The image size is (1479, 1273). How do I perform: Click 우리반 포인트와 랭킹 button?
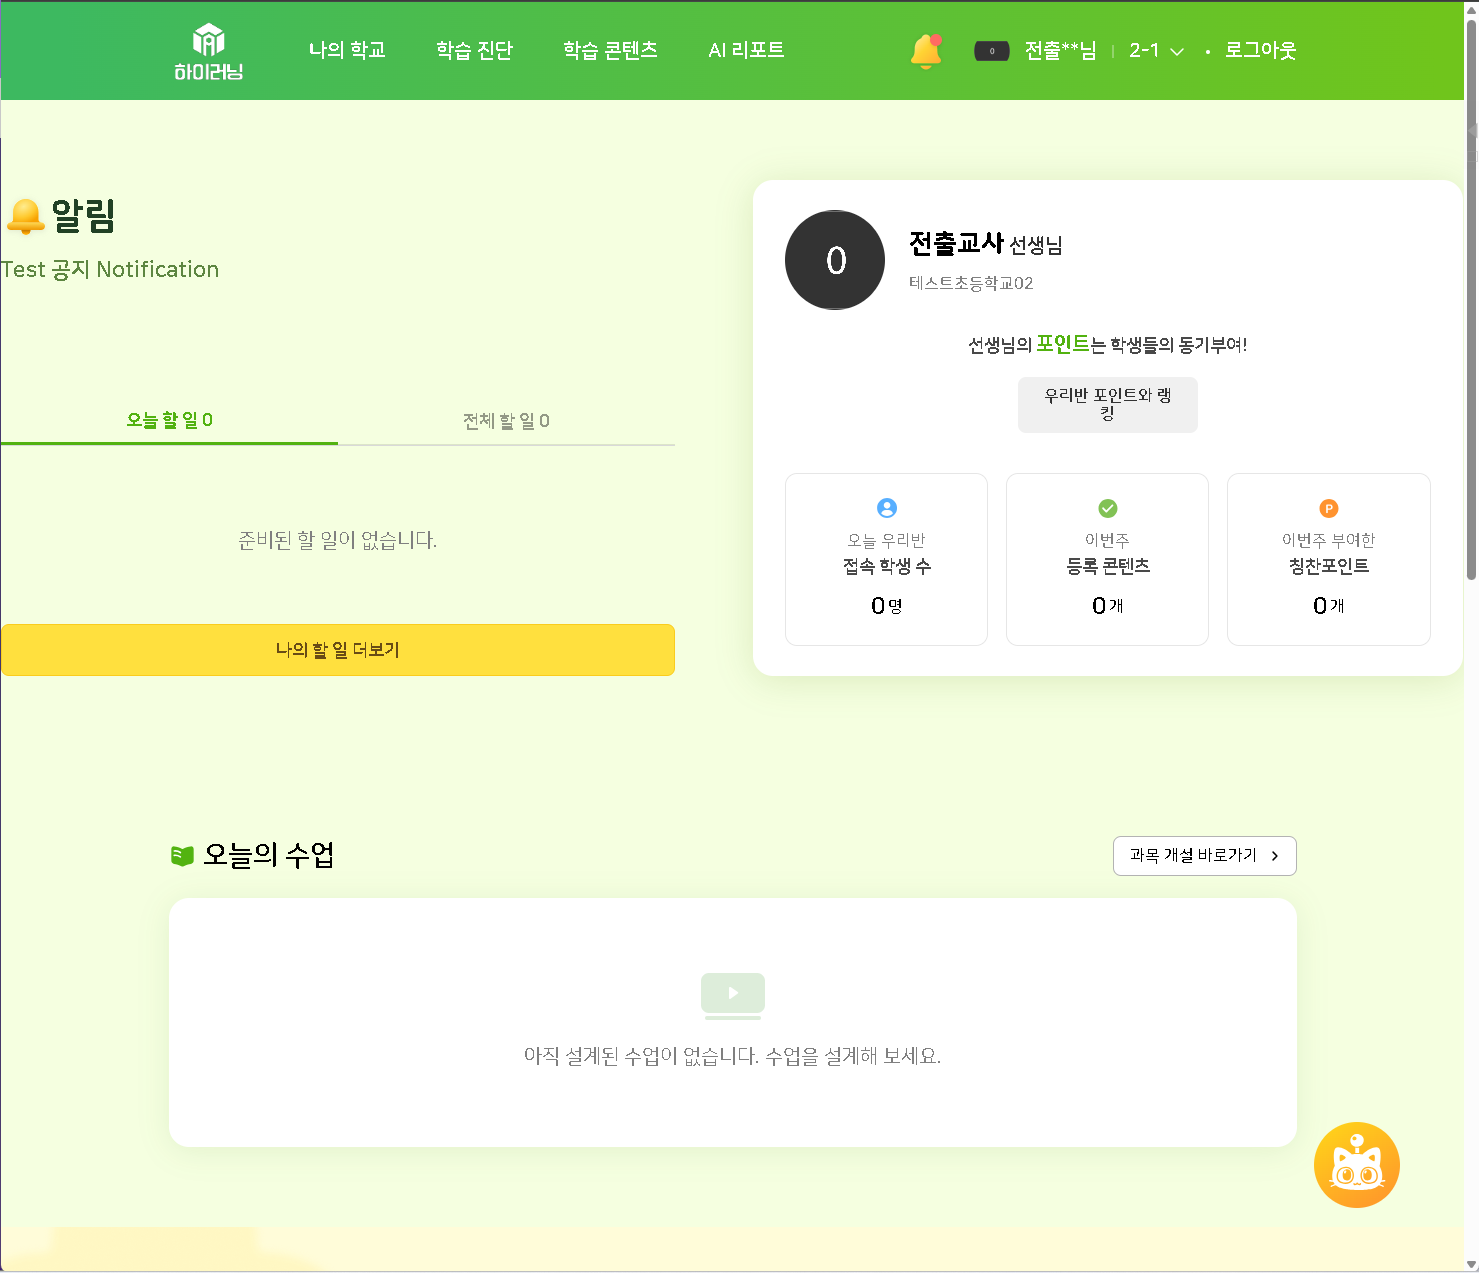(1107, 404)
